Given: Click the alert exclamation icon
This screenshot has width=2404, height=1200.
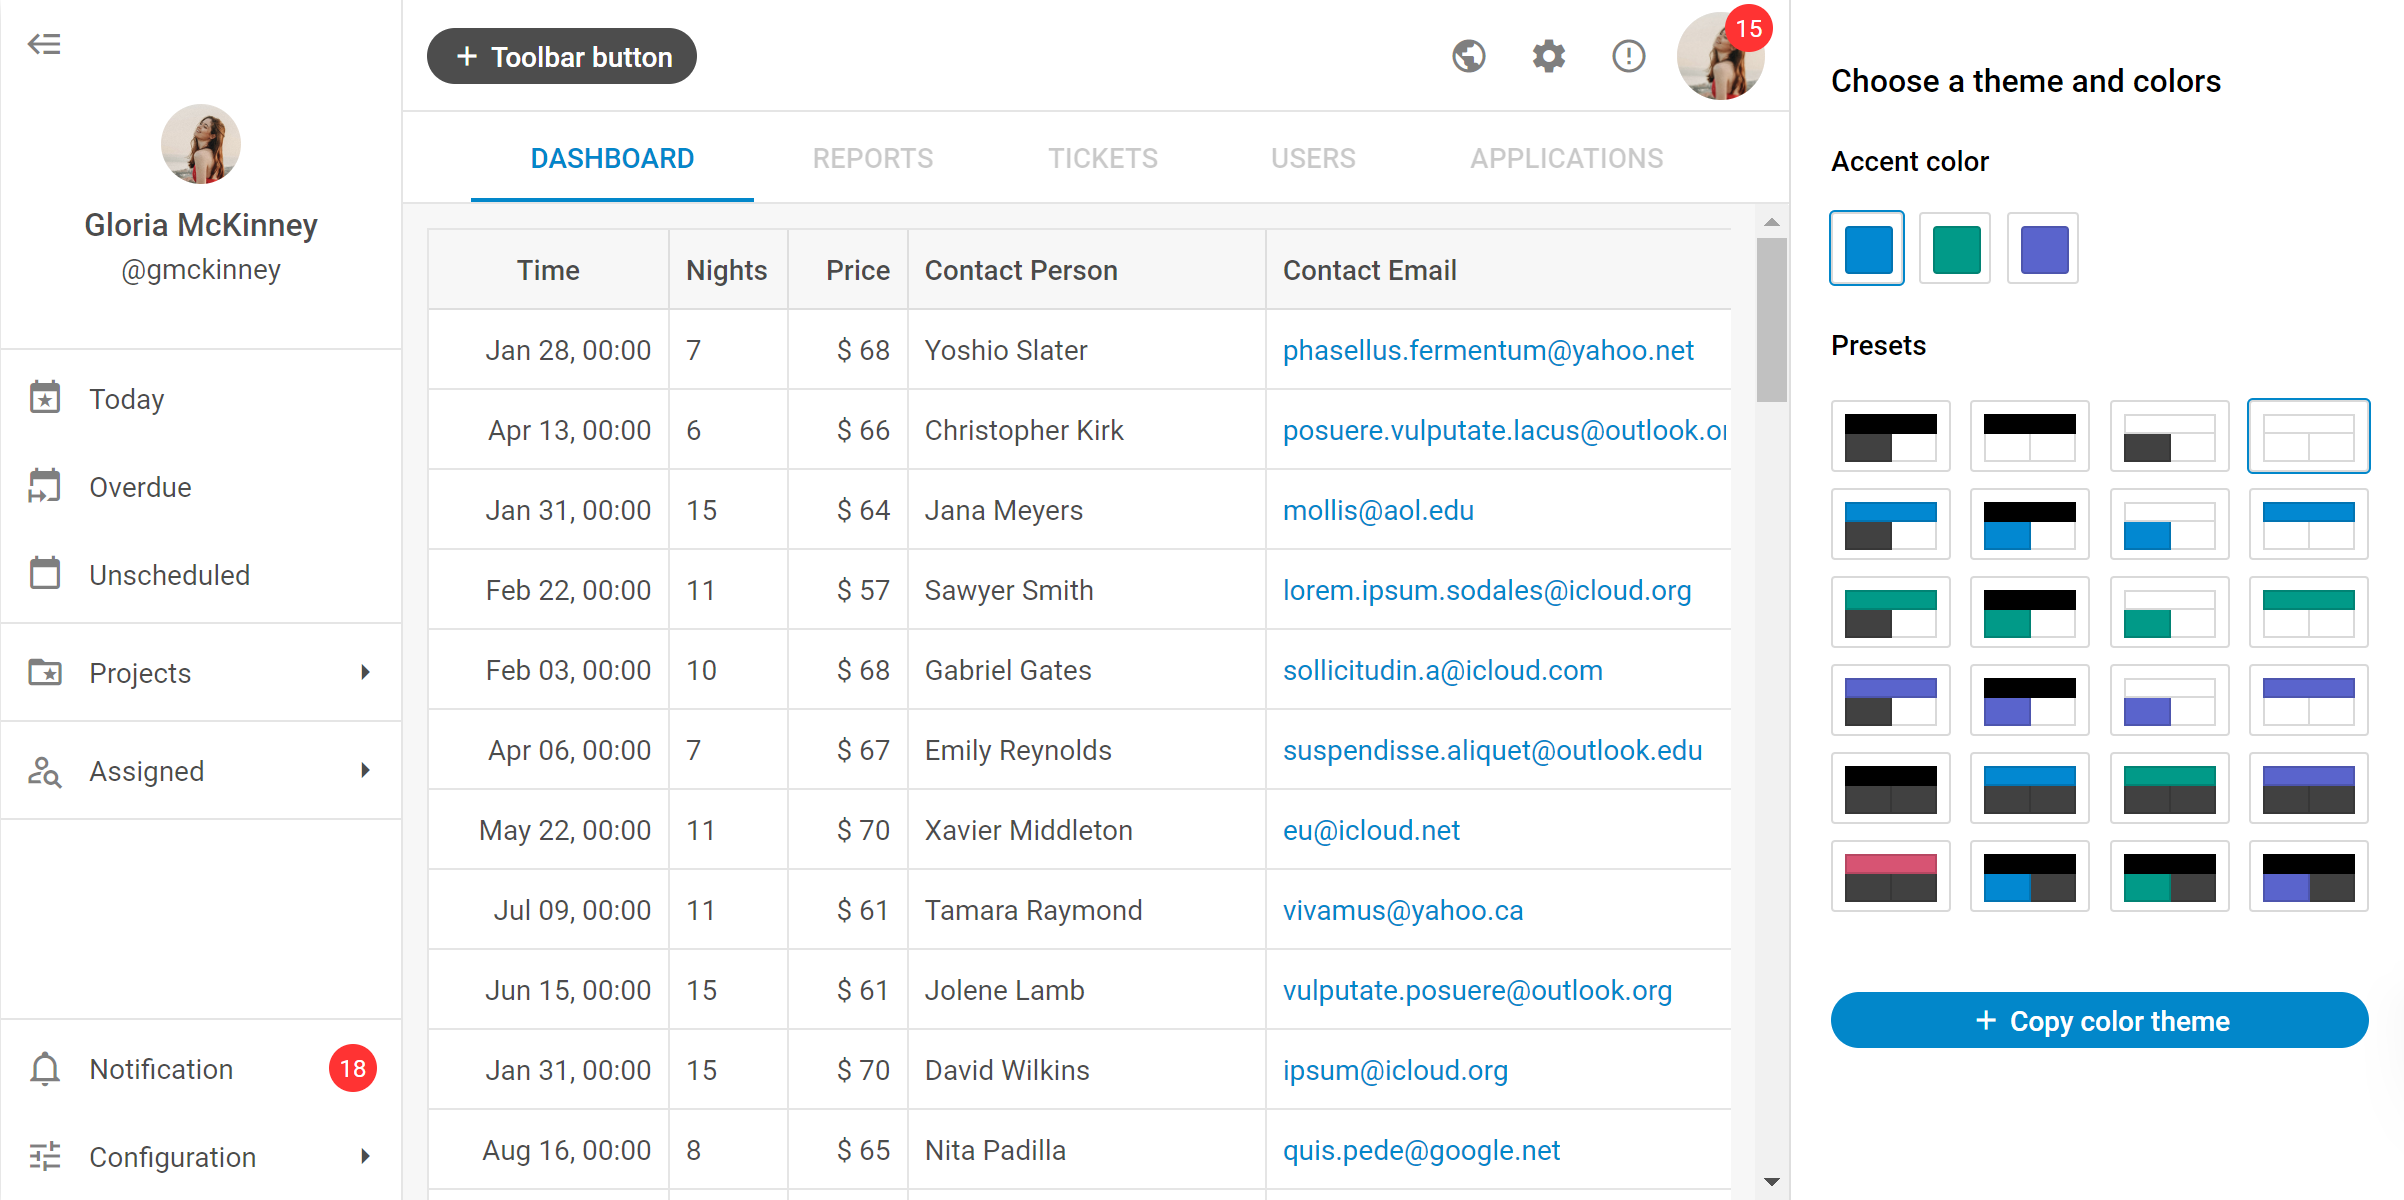Looking at the screenshot, I should (1628, 57).
